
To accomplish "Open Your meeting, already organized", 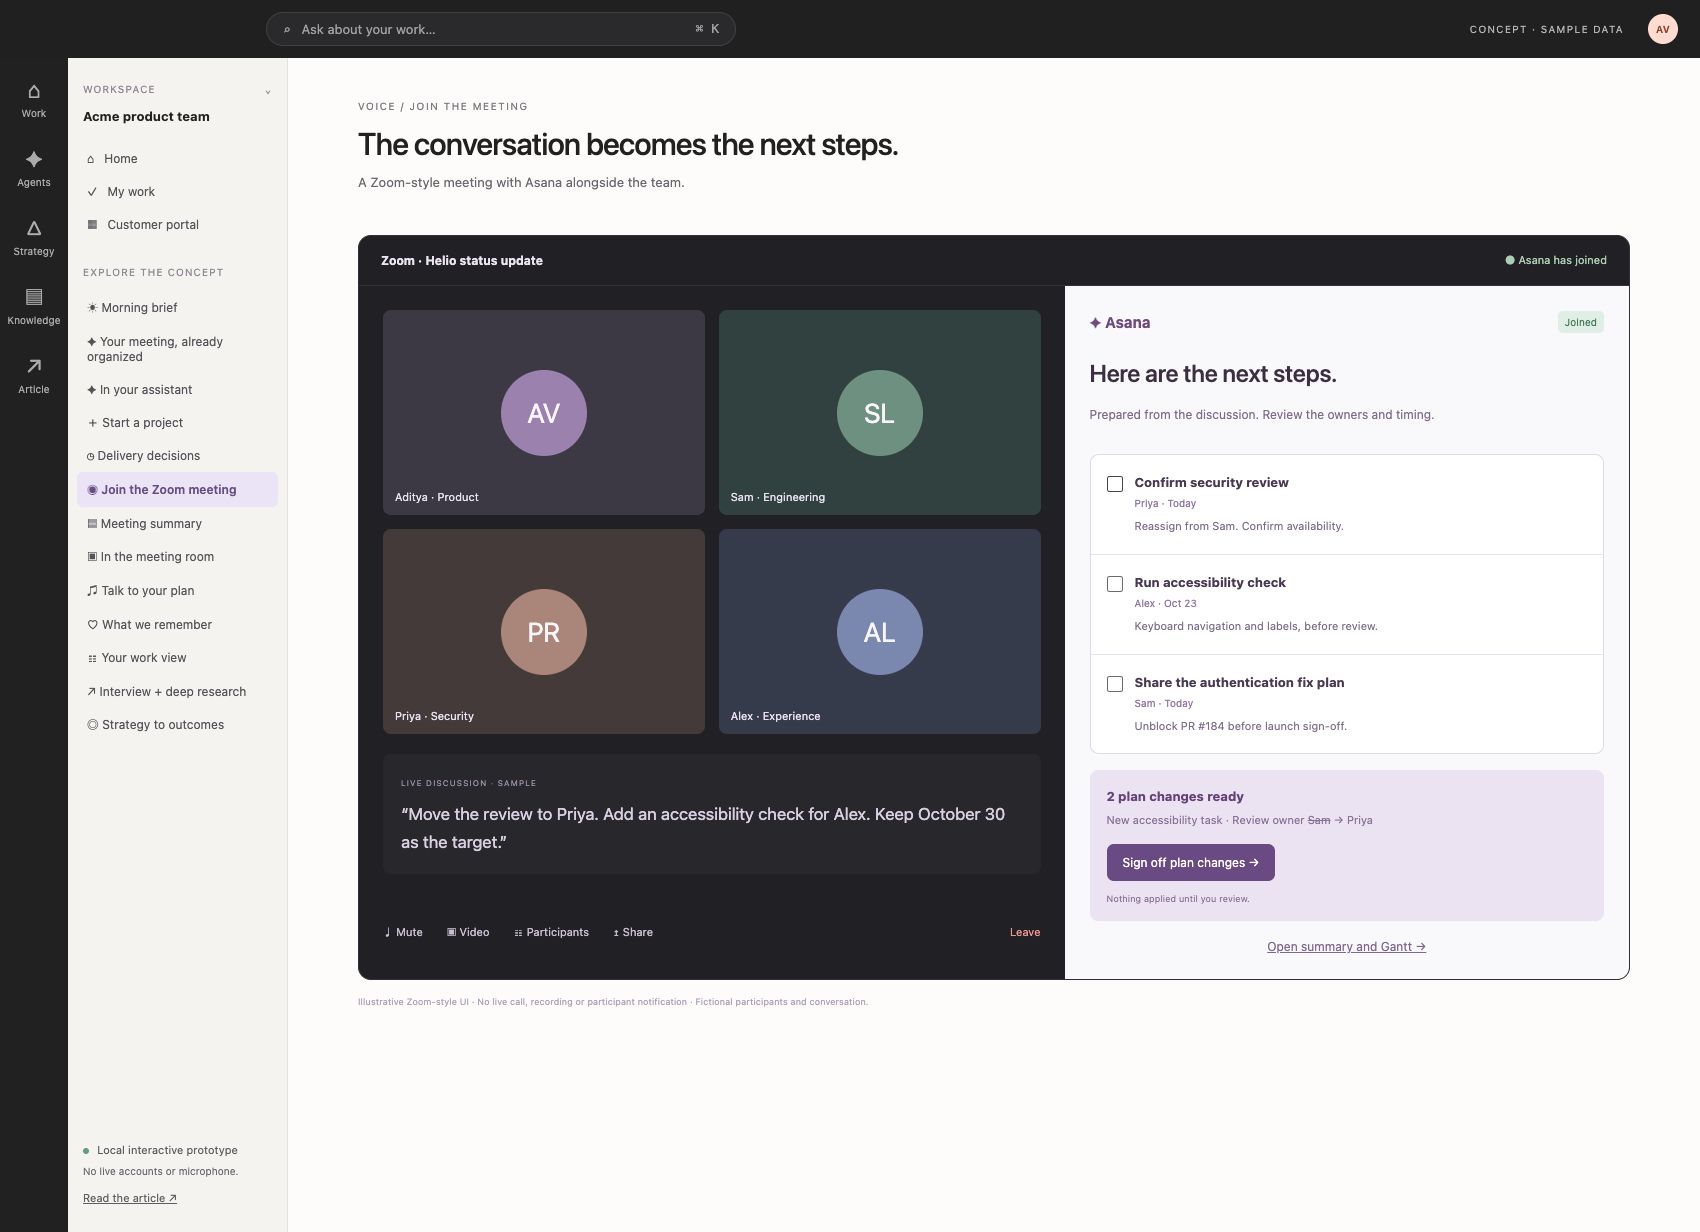I will point(177,349).
